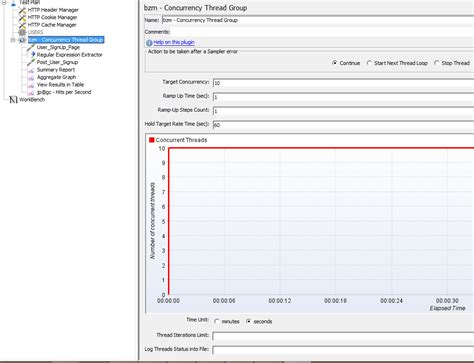Click the WorkBench icon in tree
The image size is (474, 363).
point(13,99)
